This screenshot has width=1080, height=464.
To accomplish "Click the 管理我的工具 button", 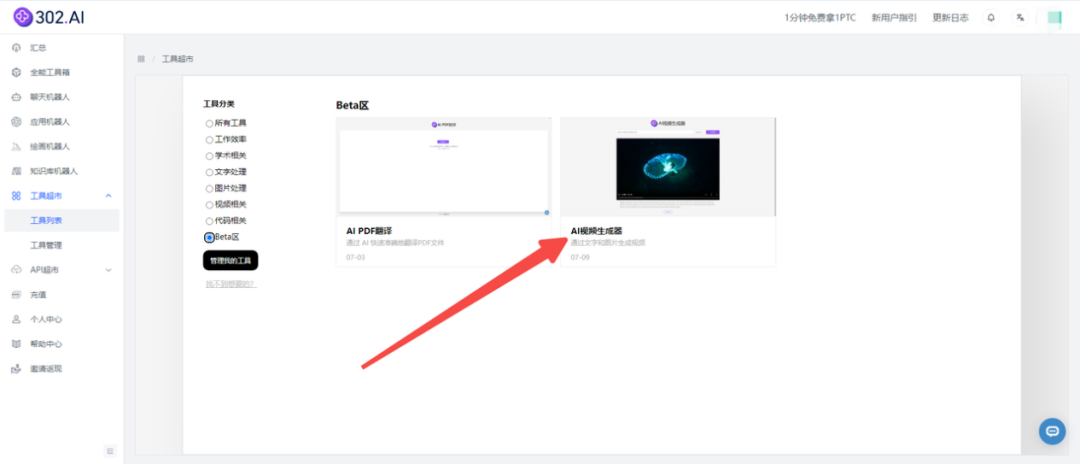I will [x=230, y=261].
